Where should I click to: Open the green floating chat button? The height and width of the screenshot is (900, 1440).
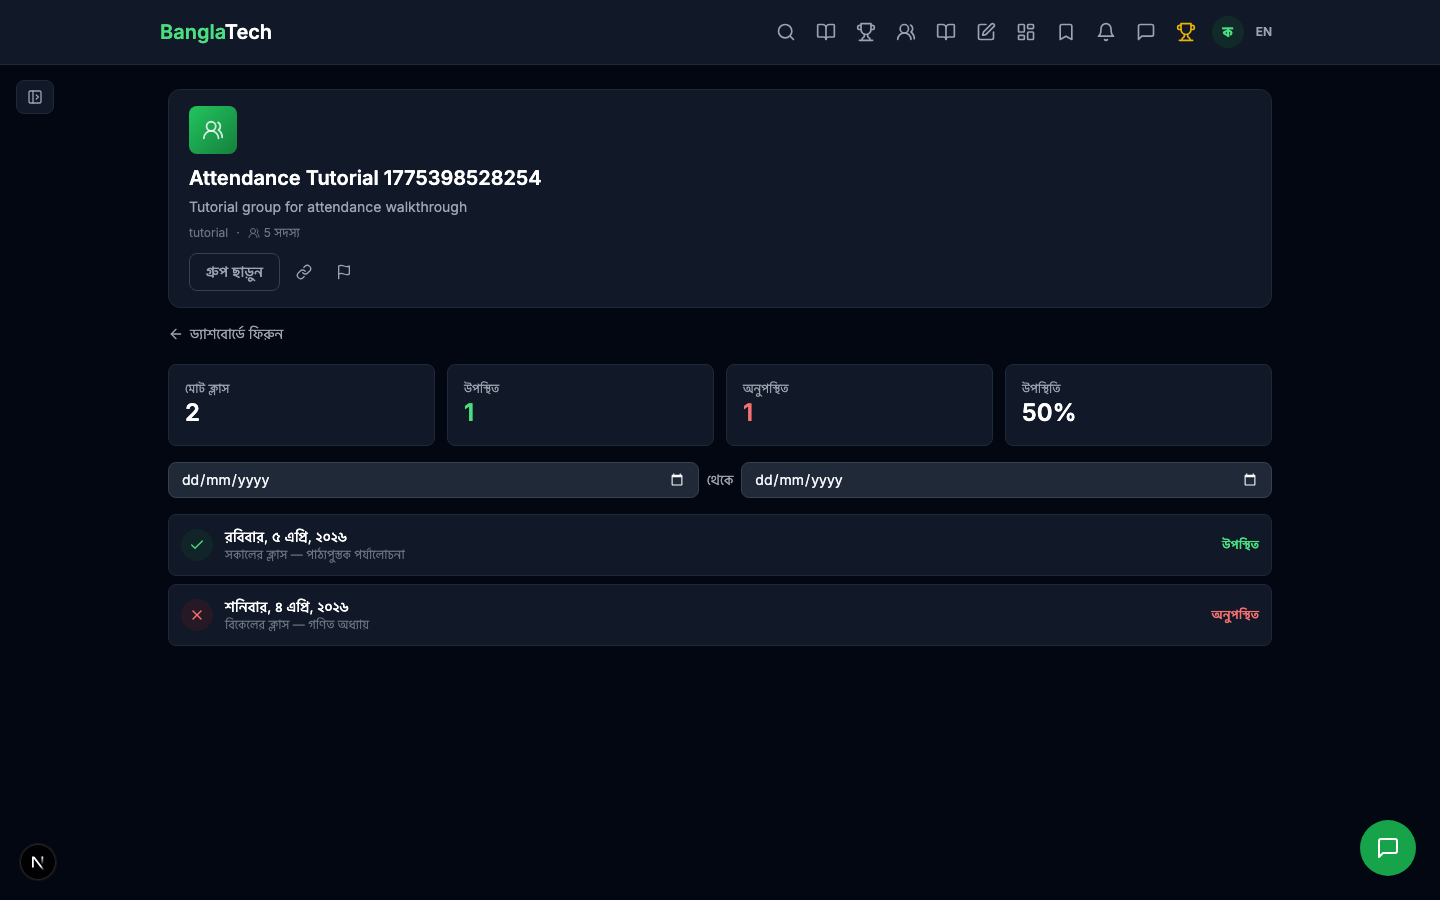(1388, 848)
